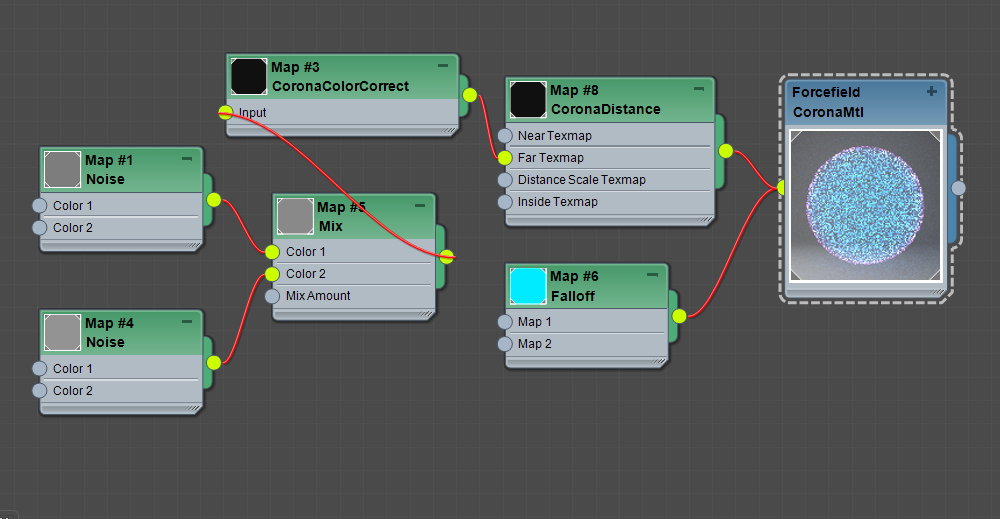Select the Forcefield CoronaMtl title bar

[x=865, y=102]
